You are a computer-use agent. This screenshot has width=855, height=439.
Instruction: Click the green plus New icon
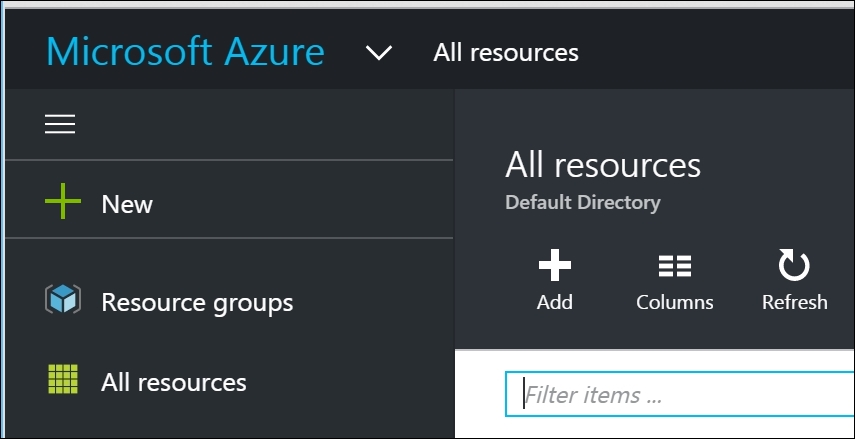[63, 201]
